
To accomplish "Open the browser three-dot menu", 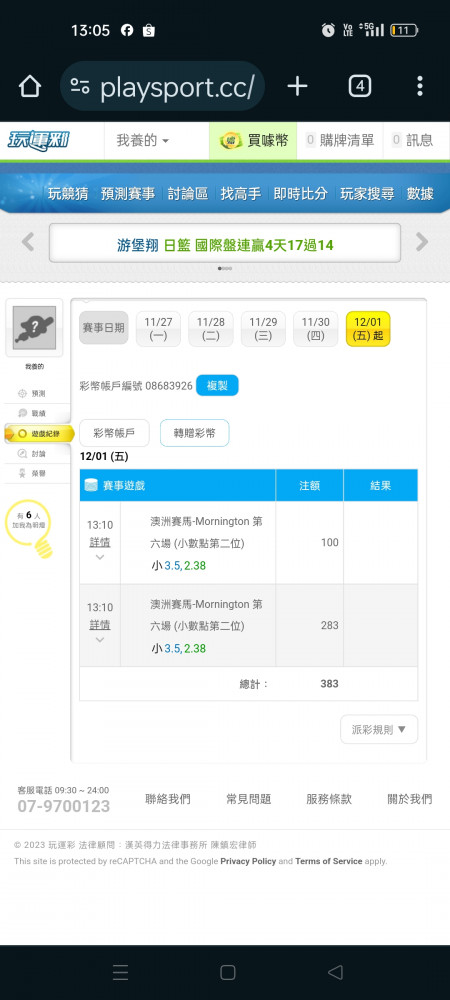I will [419, 86].
